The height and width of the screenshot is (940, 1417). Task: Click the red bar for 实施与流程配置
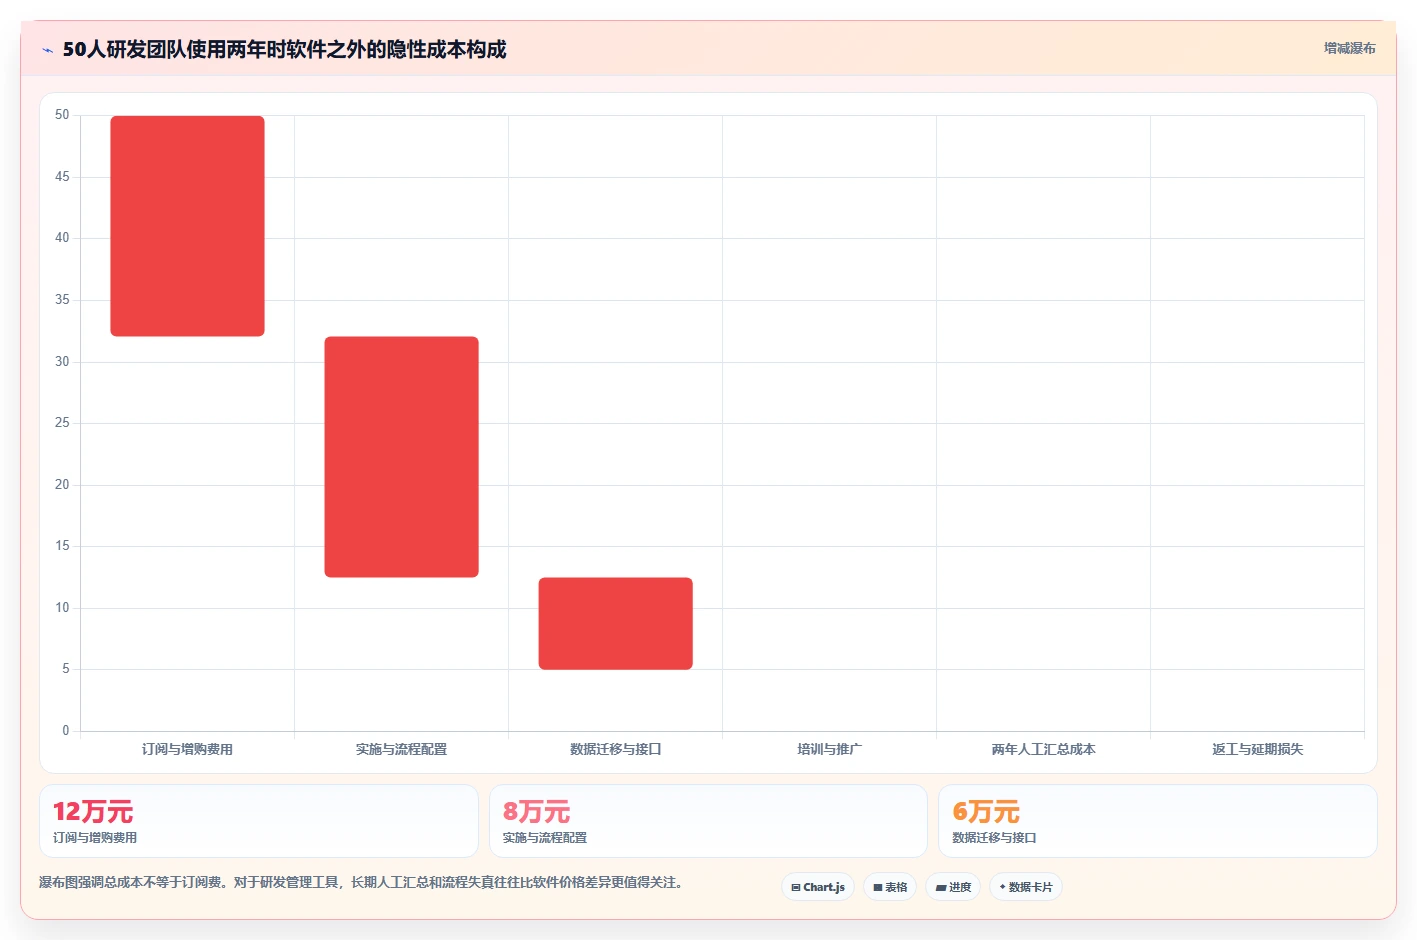(401, 457)
